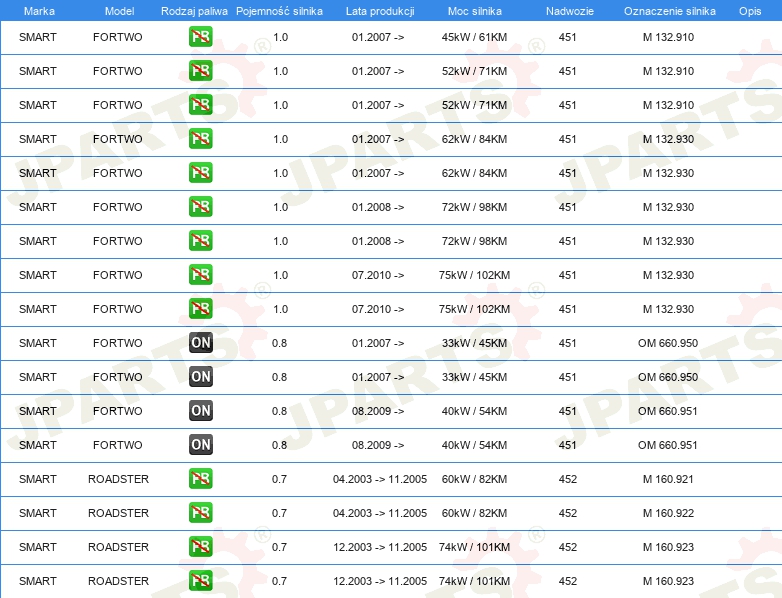Click the Pojemność silnika column header

(x=279, y=10)
